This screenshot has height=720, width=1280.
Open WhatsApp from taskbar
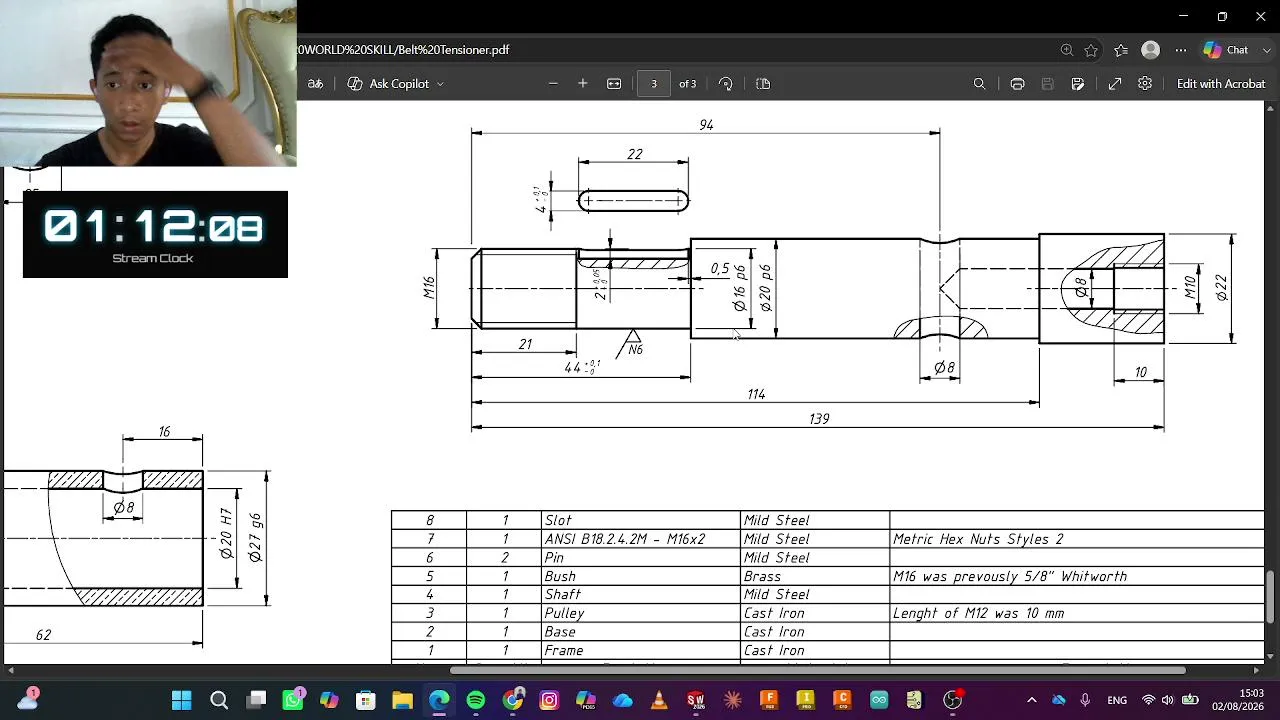pyautogui.click(x=293, y=700)
